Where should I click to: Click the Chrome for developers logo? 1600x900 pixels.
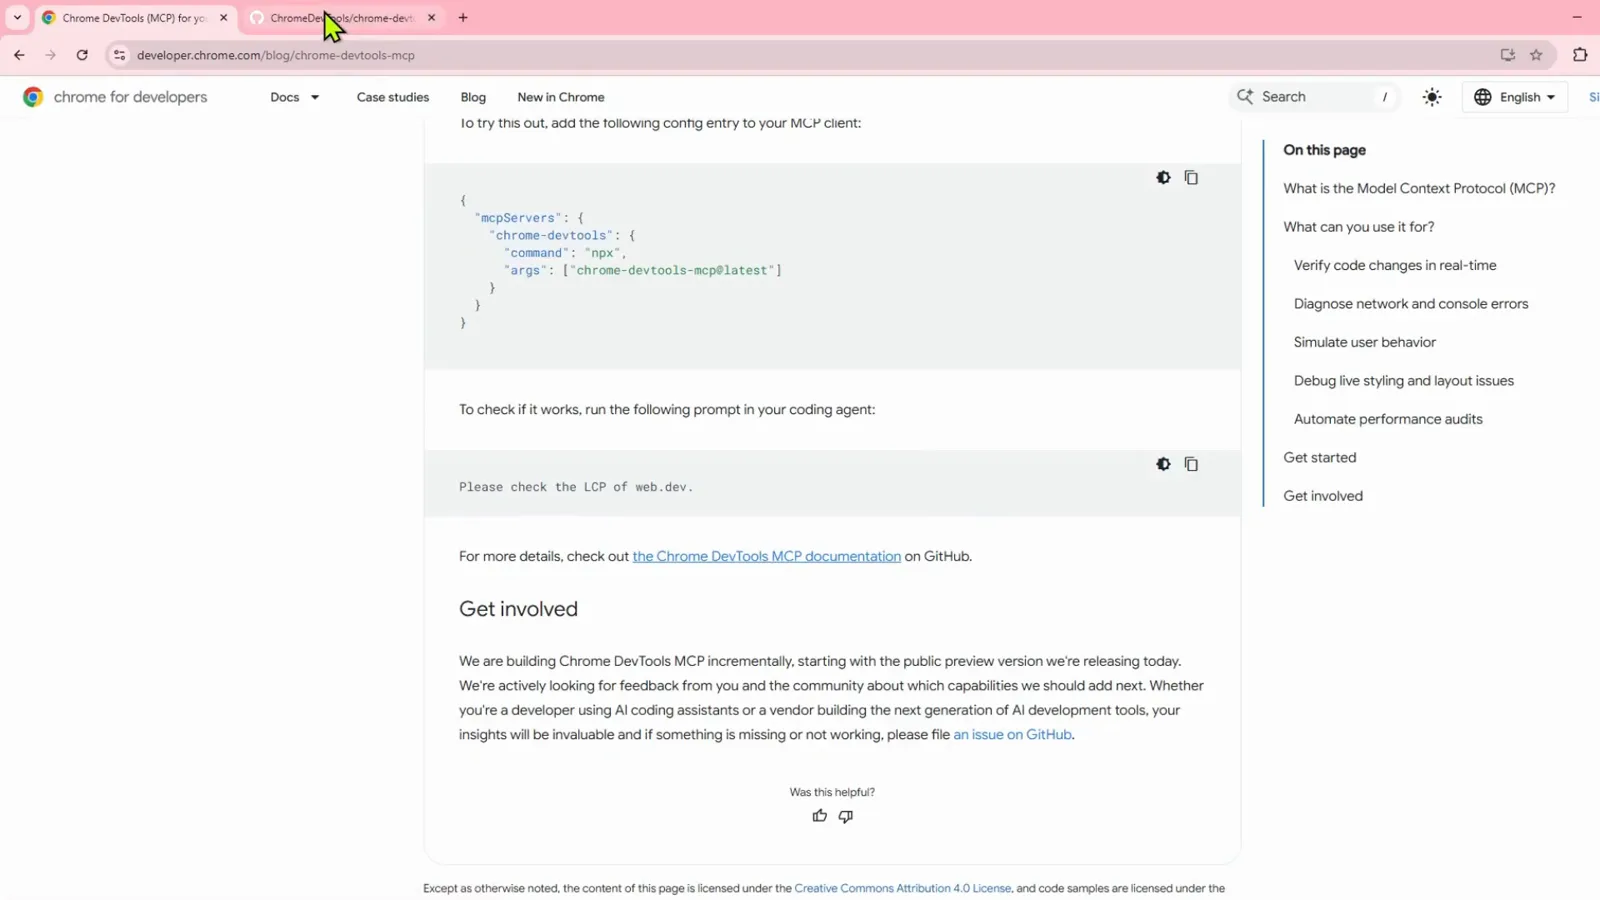point(115,97)
